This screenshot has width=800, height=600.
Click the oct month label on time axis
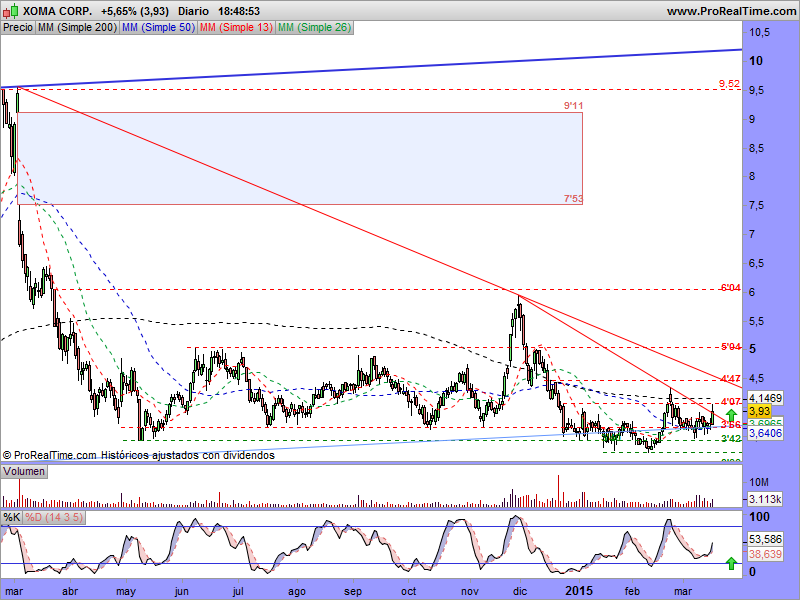pyautogui.click(x=408, y=592)
